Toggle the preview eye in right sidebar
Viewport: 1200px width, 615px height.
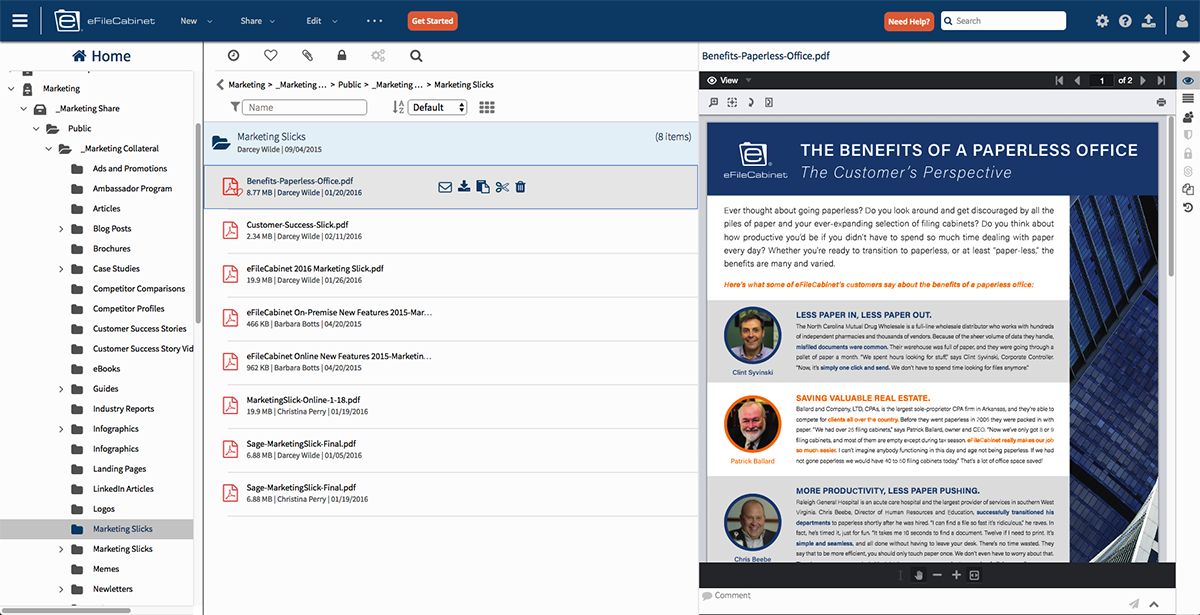pyautogui.click(x=1188, y=80)
